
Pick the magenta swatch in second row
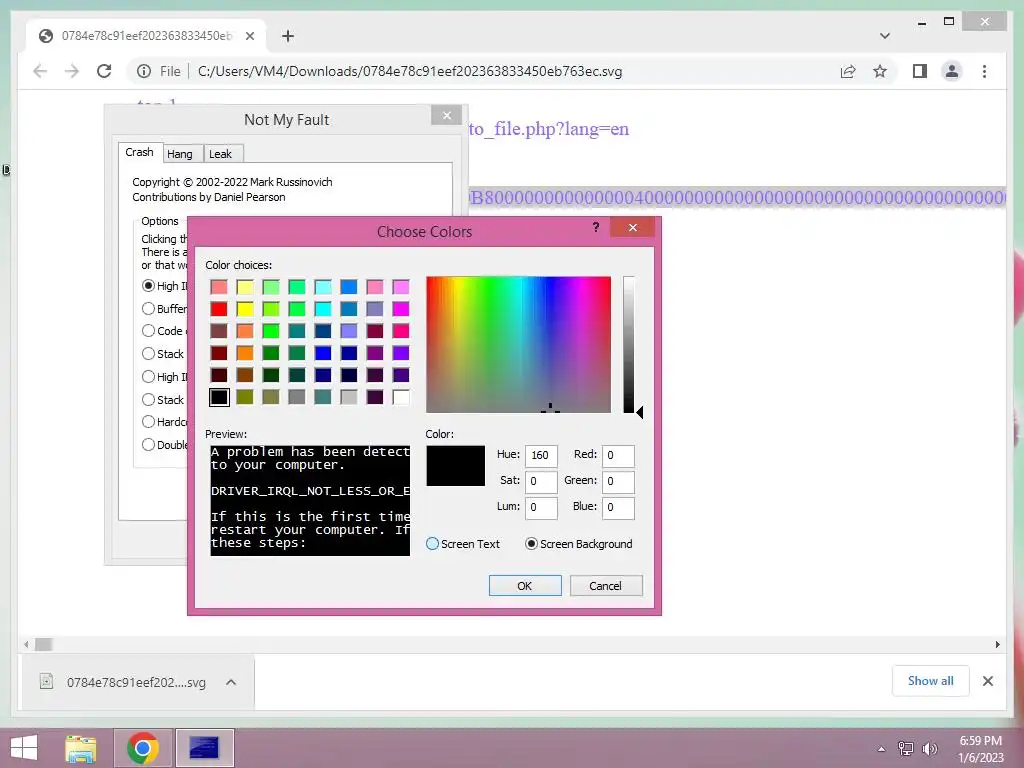401,308
